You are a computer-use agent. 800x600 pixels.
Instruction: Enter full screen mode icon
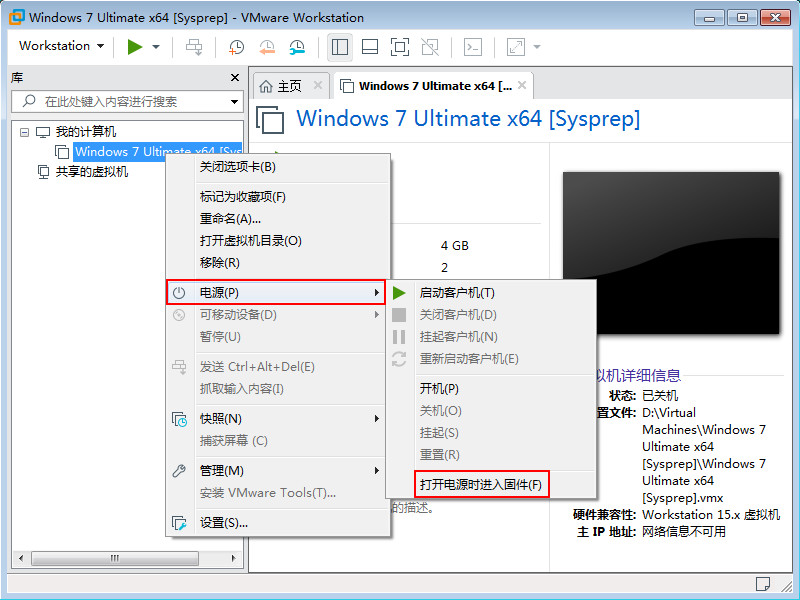tap(399, 47)
